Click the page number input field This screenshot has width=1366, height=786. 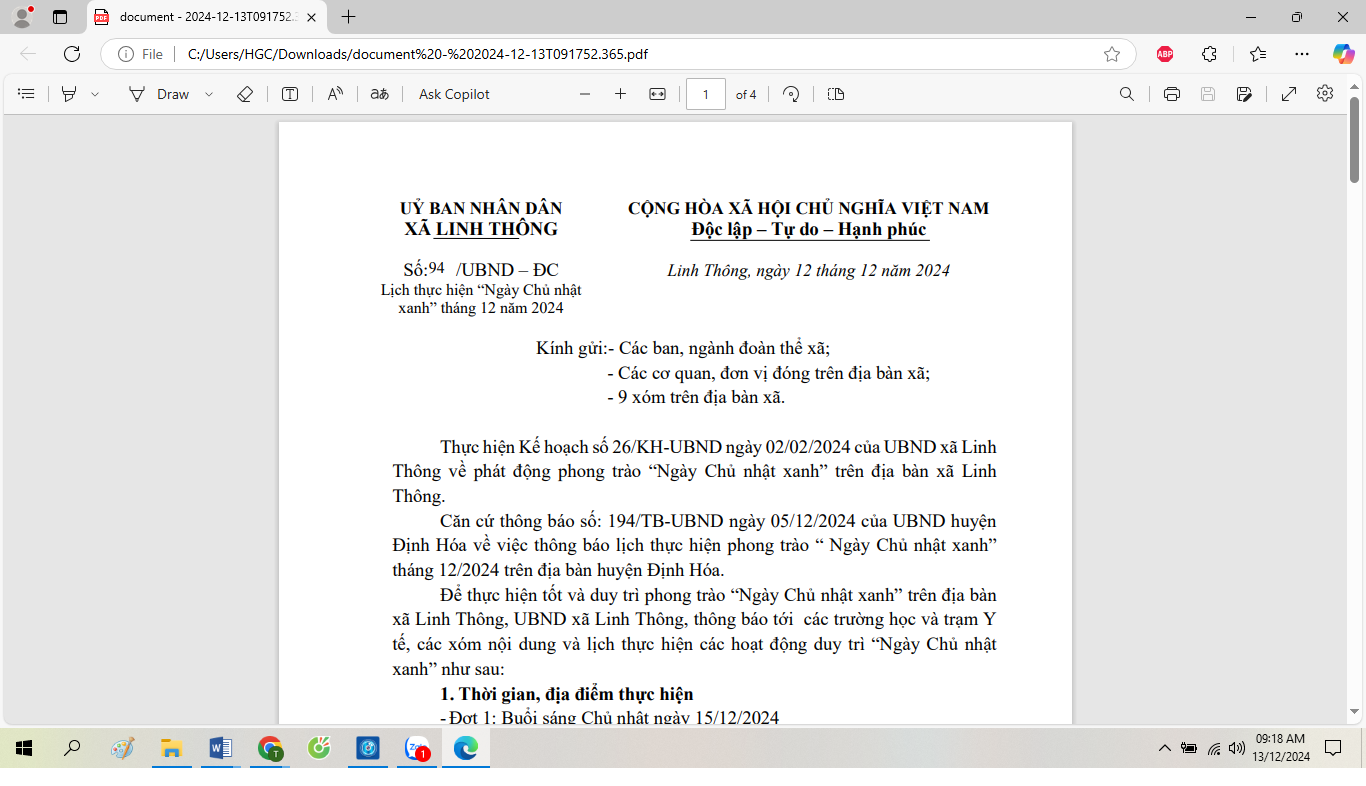706,94
